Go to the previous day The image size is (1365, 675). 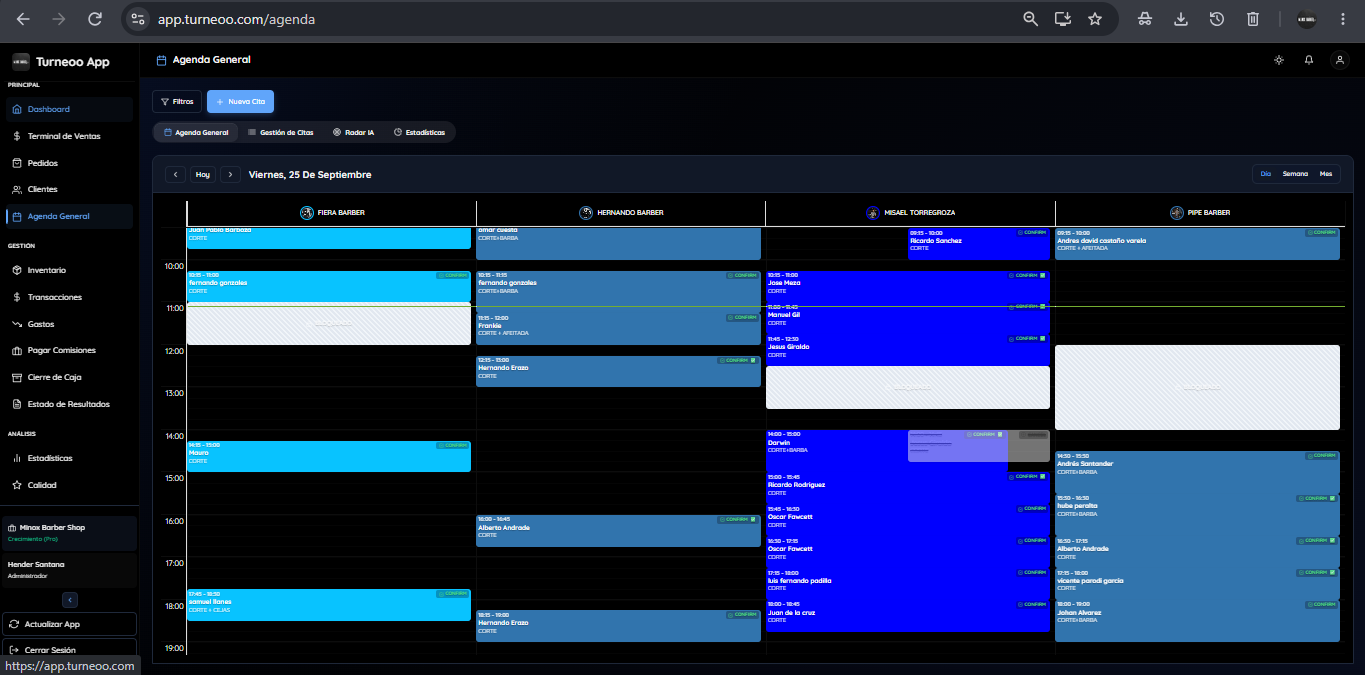click(x=175, y=174)
